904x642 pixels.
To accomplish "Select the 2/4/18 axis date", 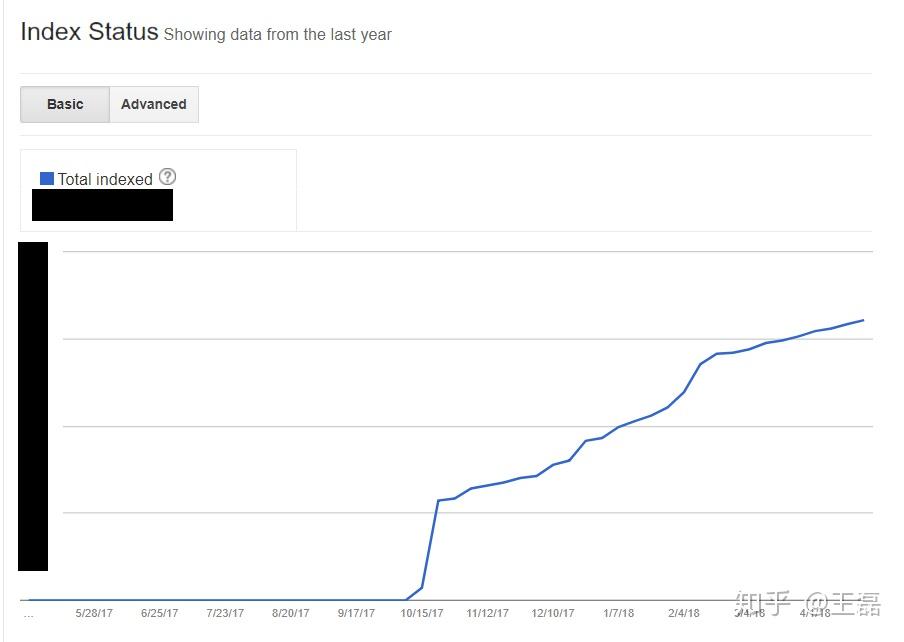I will 684,613.
